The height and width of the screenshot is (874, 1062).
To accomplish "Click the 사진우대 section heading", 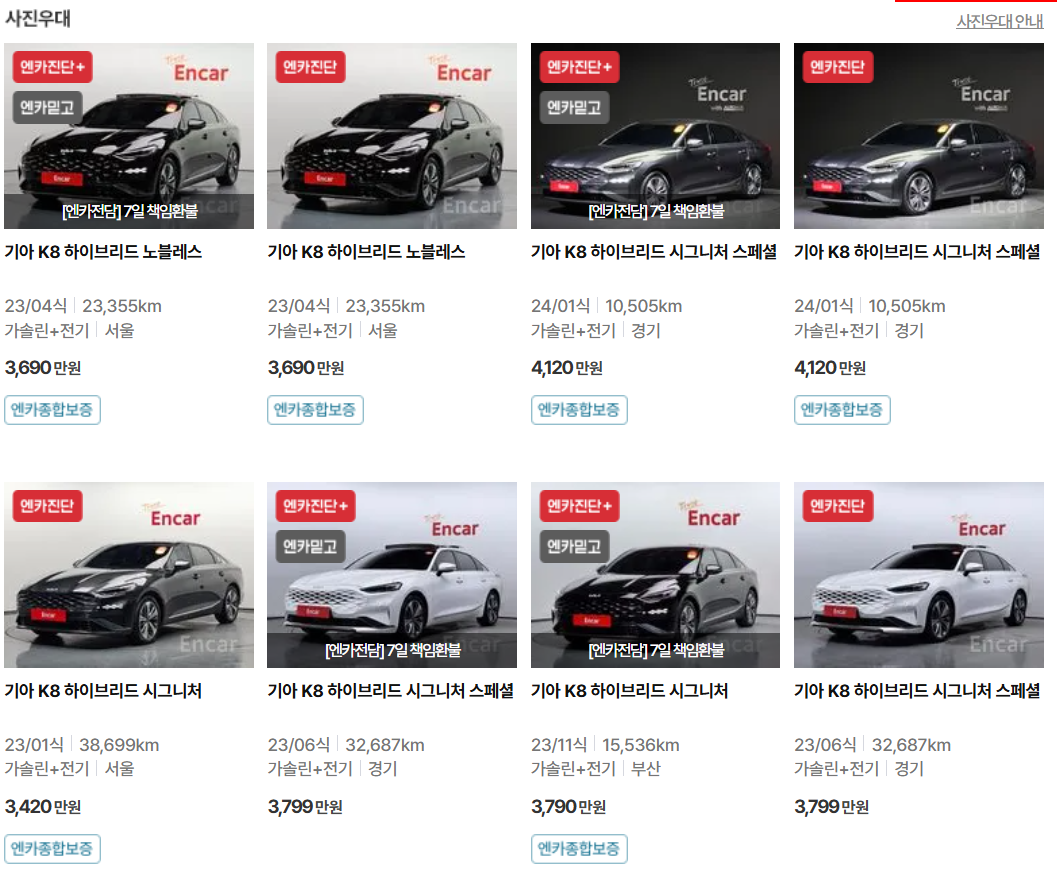I will tap(38, 18).
